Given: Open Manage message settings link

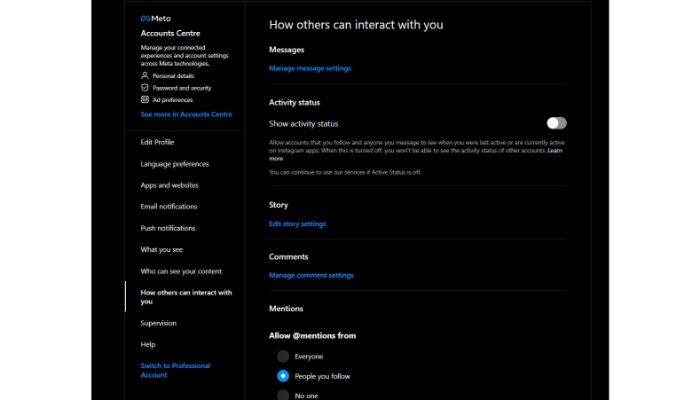Looking at the screenshot, I should (310, 68).
